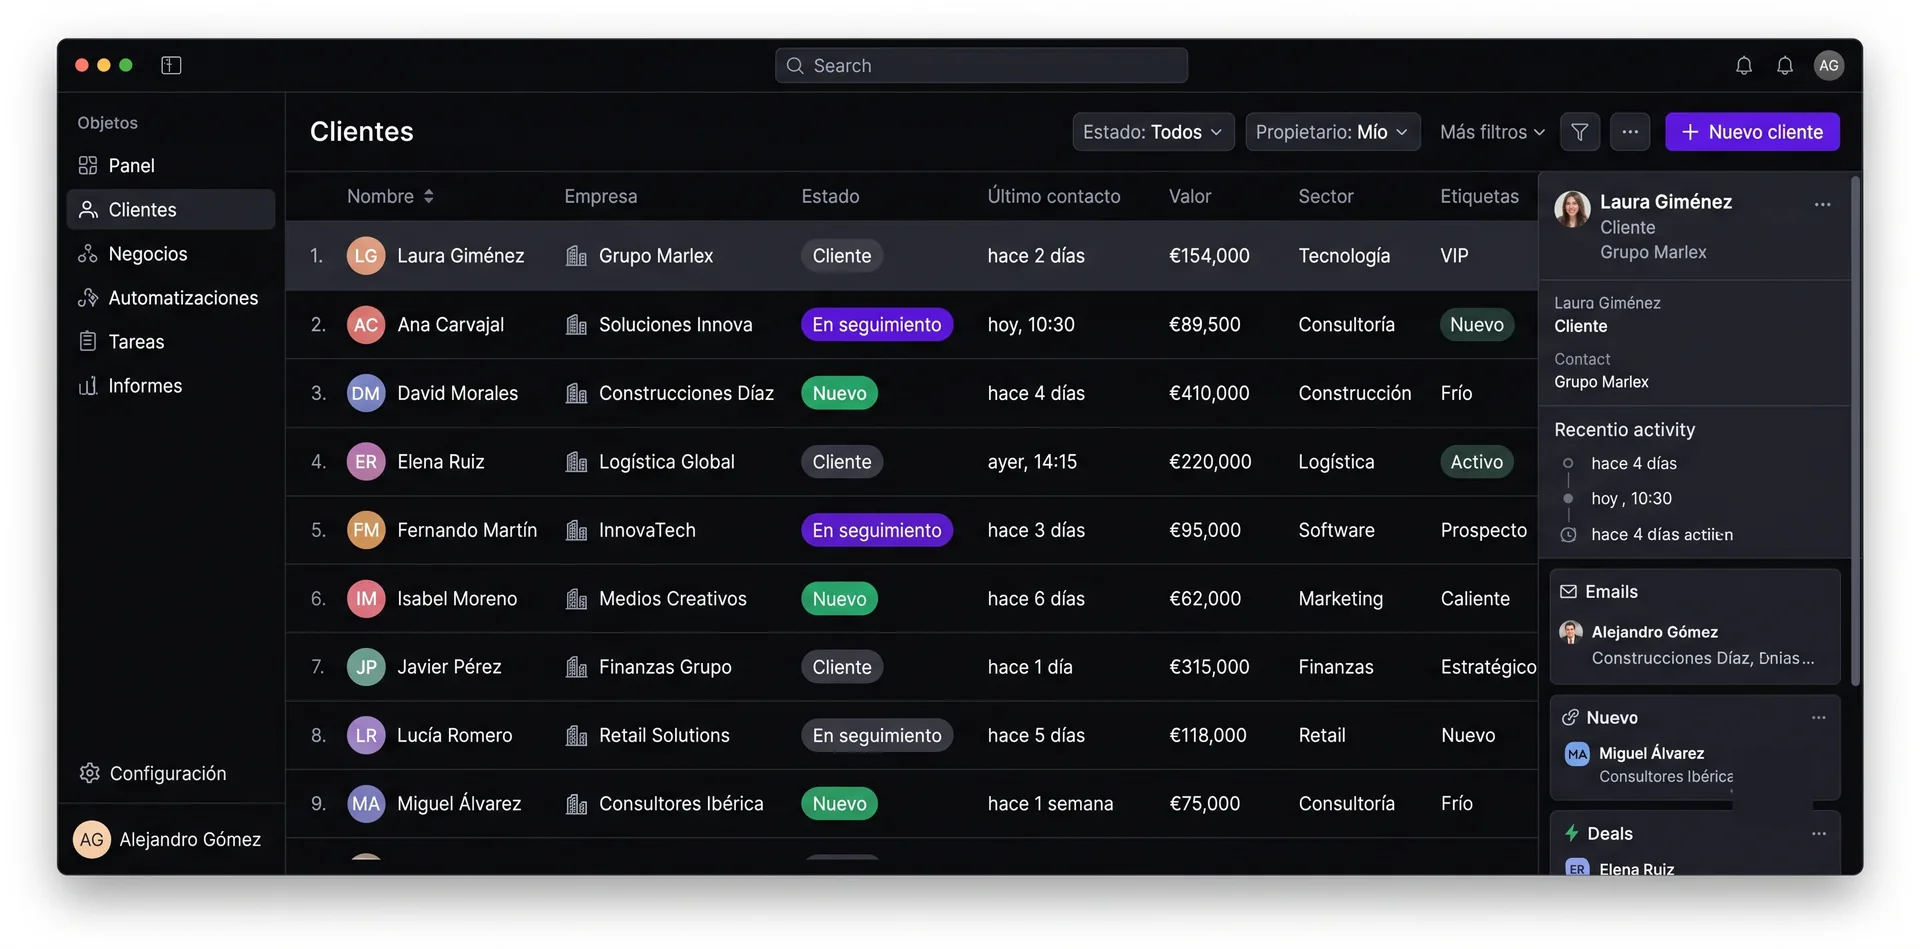Screen dimensions: 1920x949
Task: Open the first notification bell
Action: point(1743,65)
